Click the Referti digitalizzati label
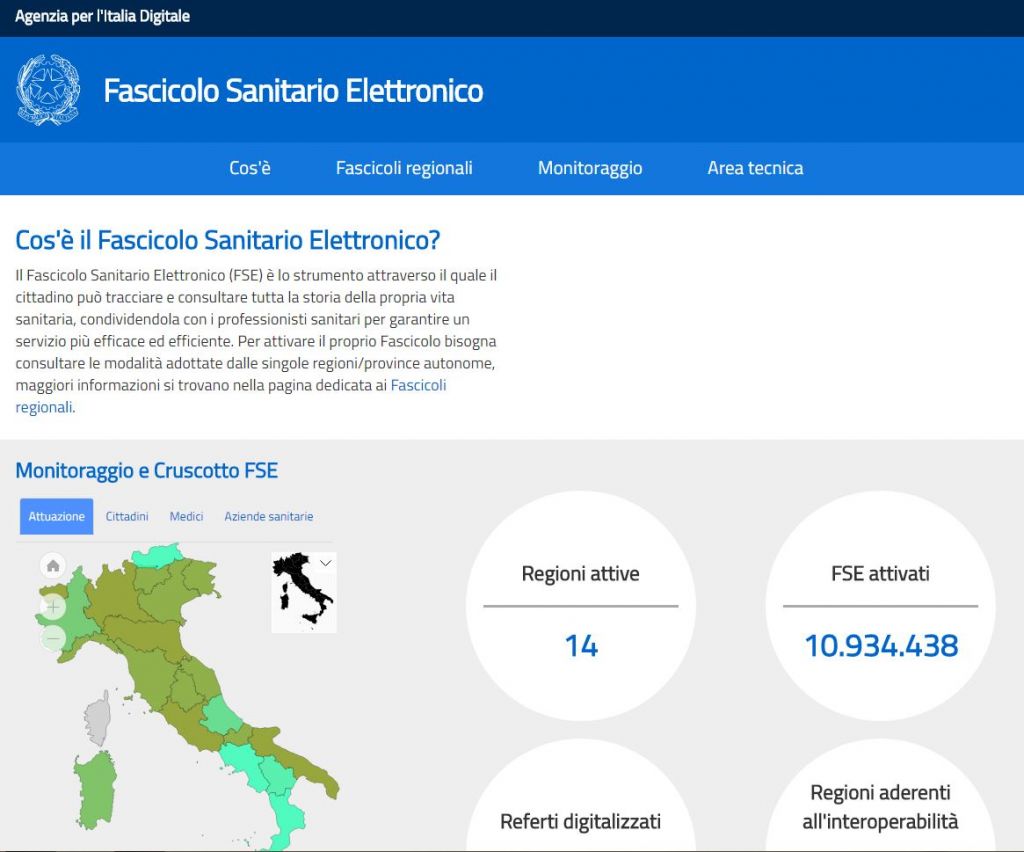Viewport: 1024px width, 852px height. pyautogui.click(x=581, y=821)
